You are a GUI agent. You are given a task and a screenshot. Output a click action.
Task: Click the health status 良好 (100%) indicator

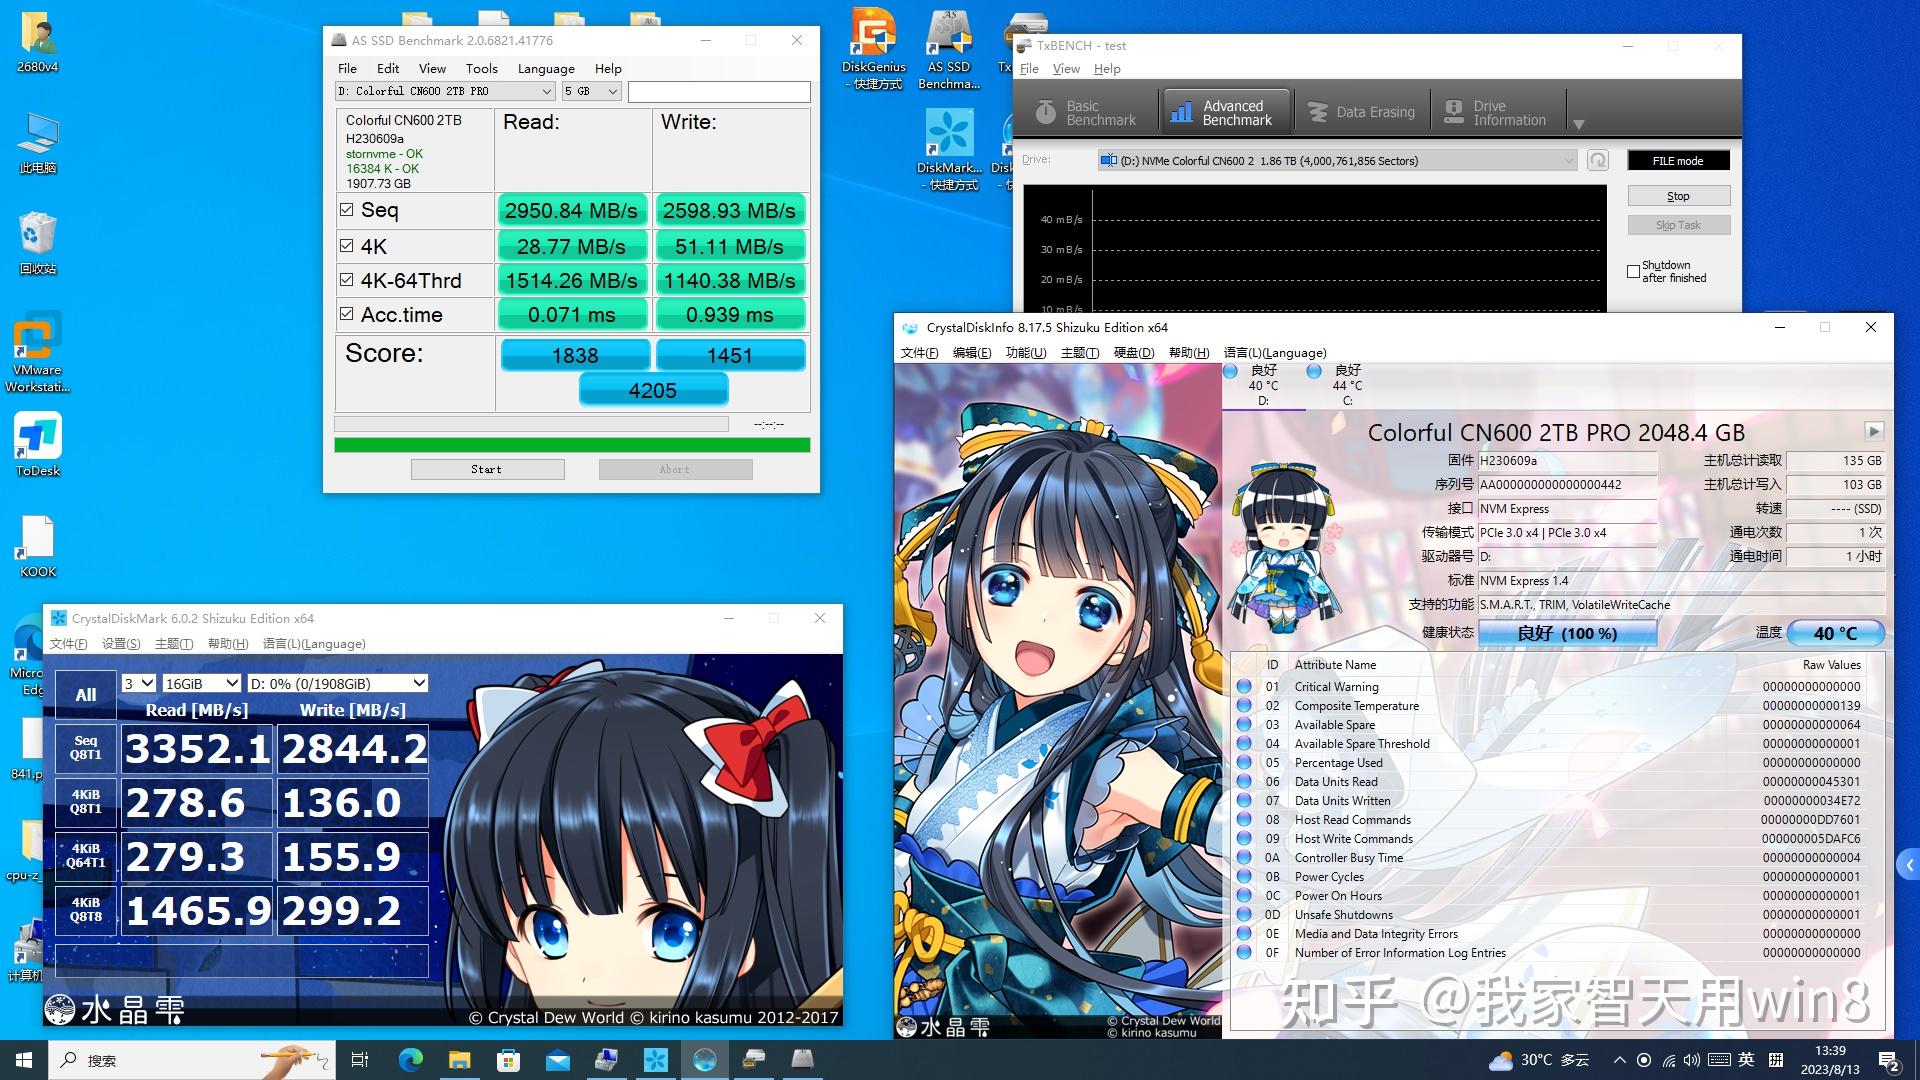click(1566, 632)
